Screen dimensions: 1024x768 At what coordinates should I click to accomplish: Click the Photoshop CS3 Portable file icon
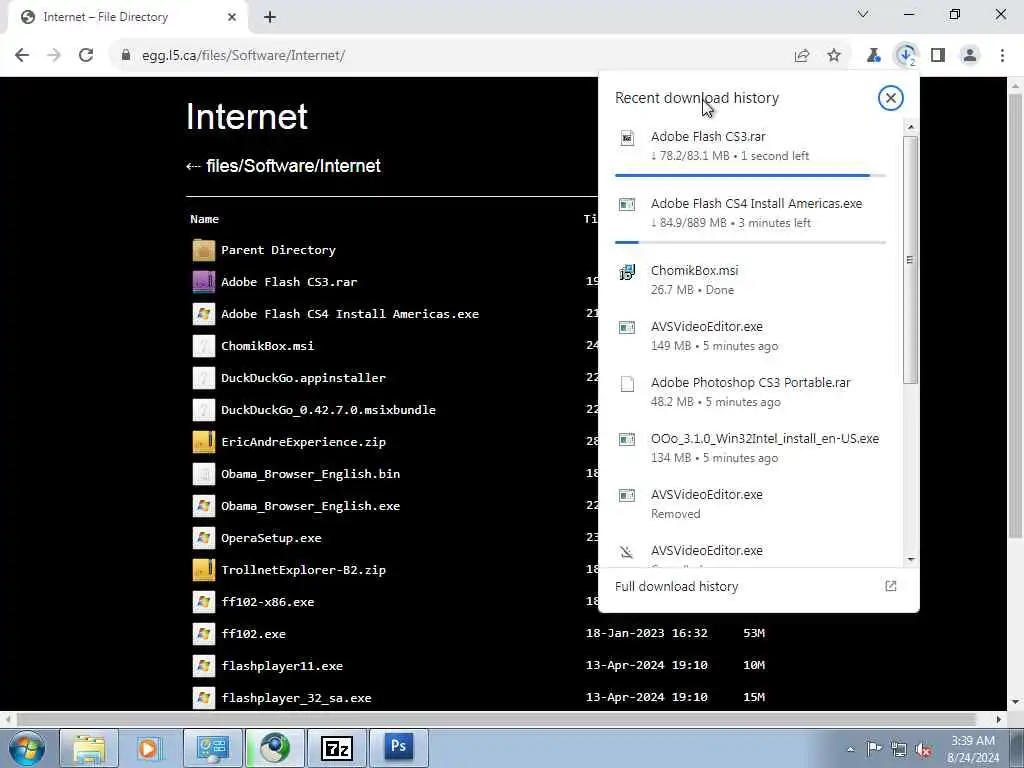[x=627, y=384]
